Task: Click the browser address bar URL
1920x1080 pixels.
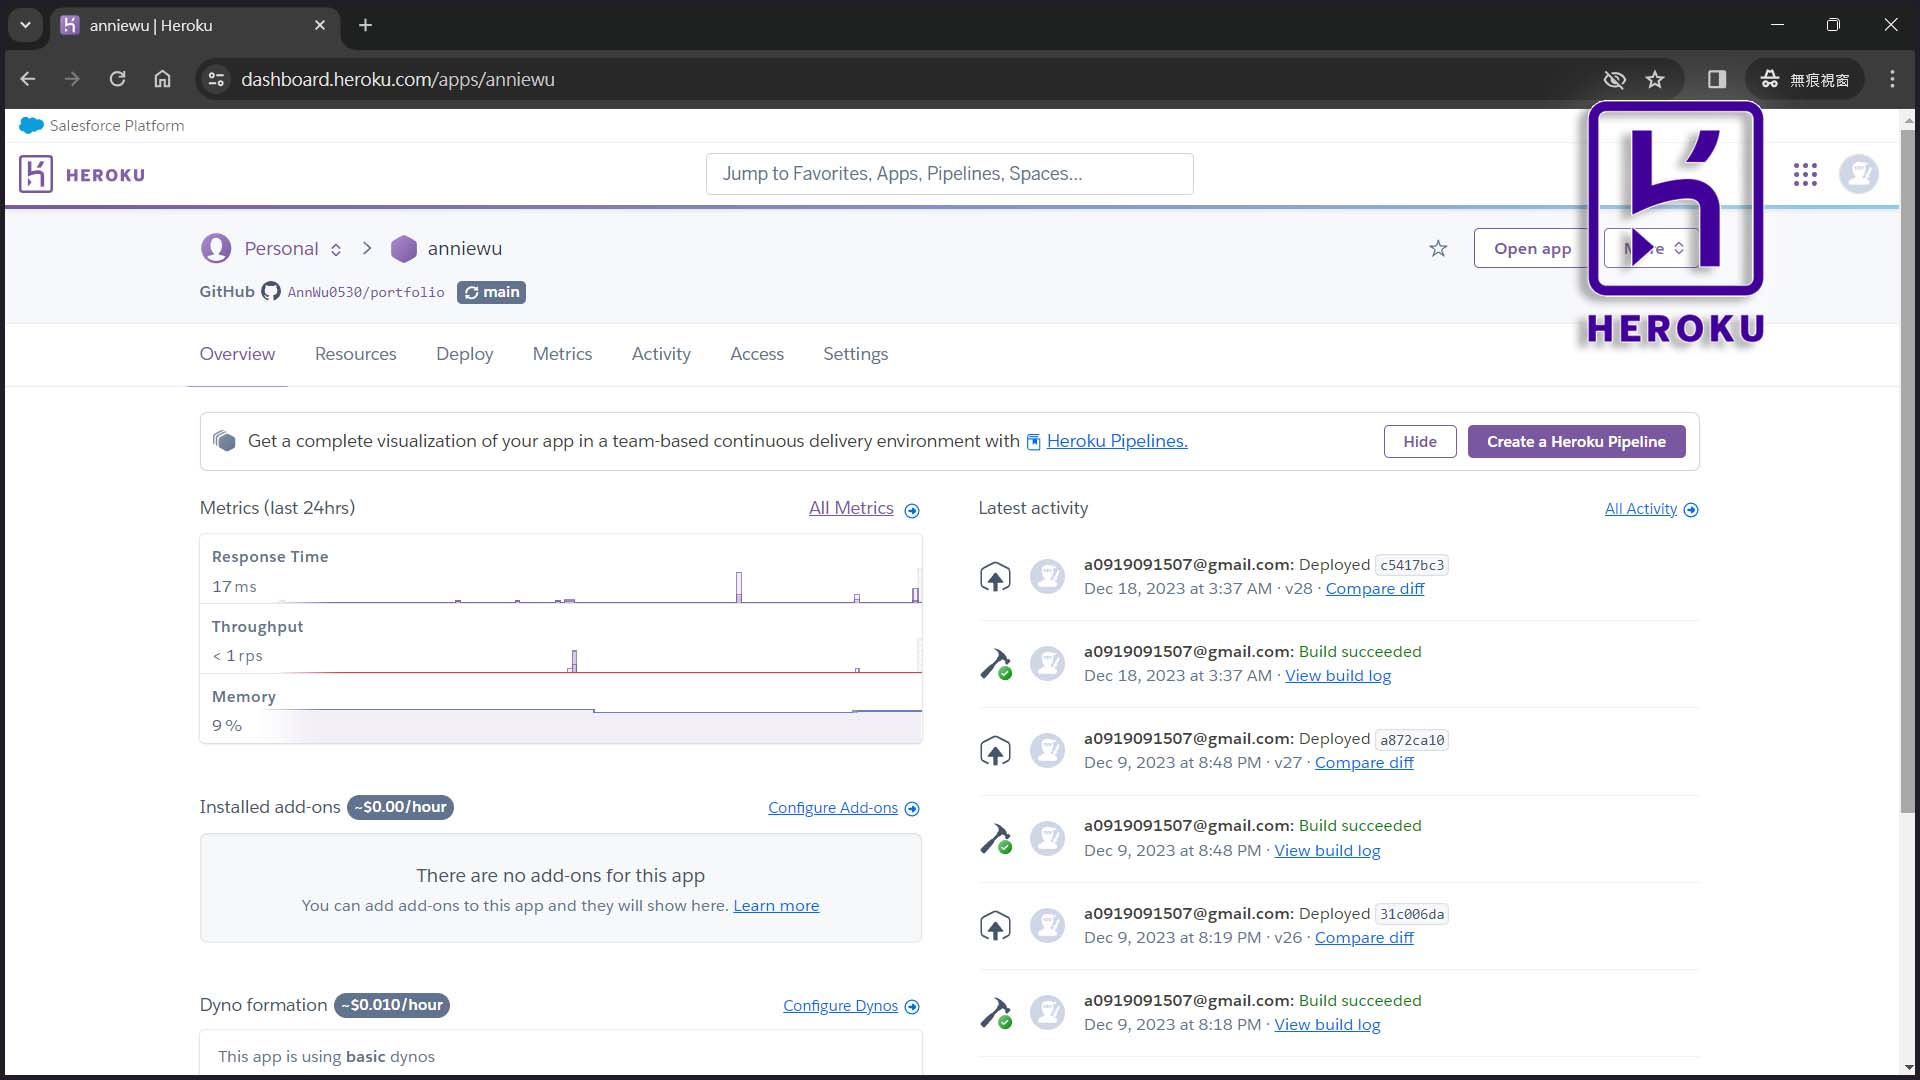Action: (x=397, y=79)
